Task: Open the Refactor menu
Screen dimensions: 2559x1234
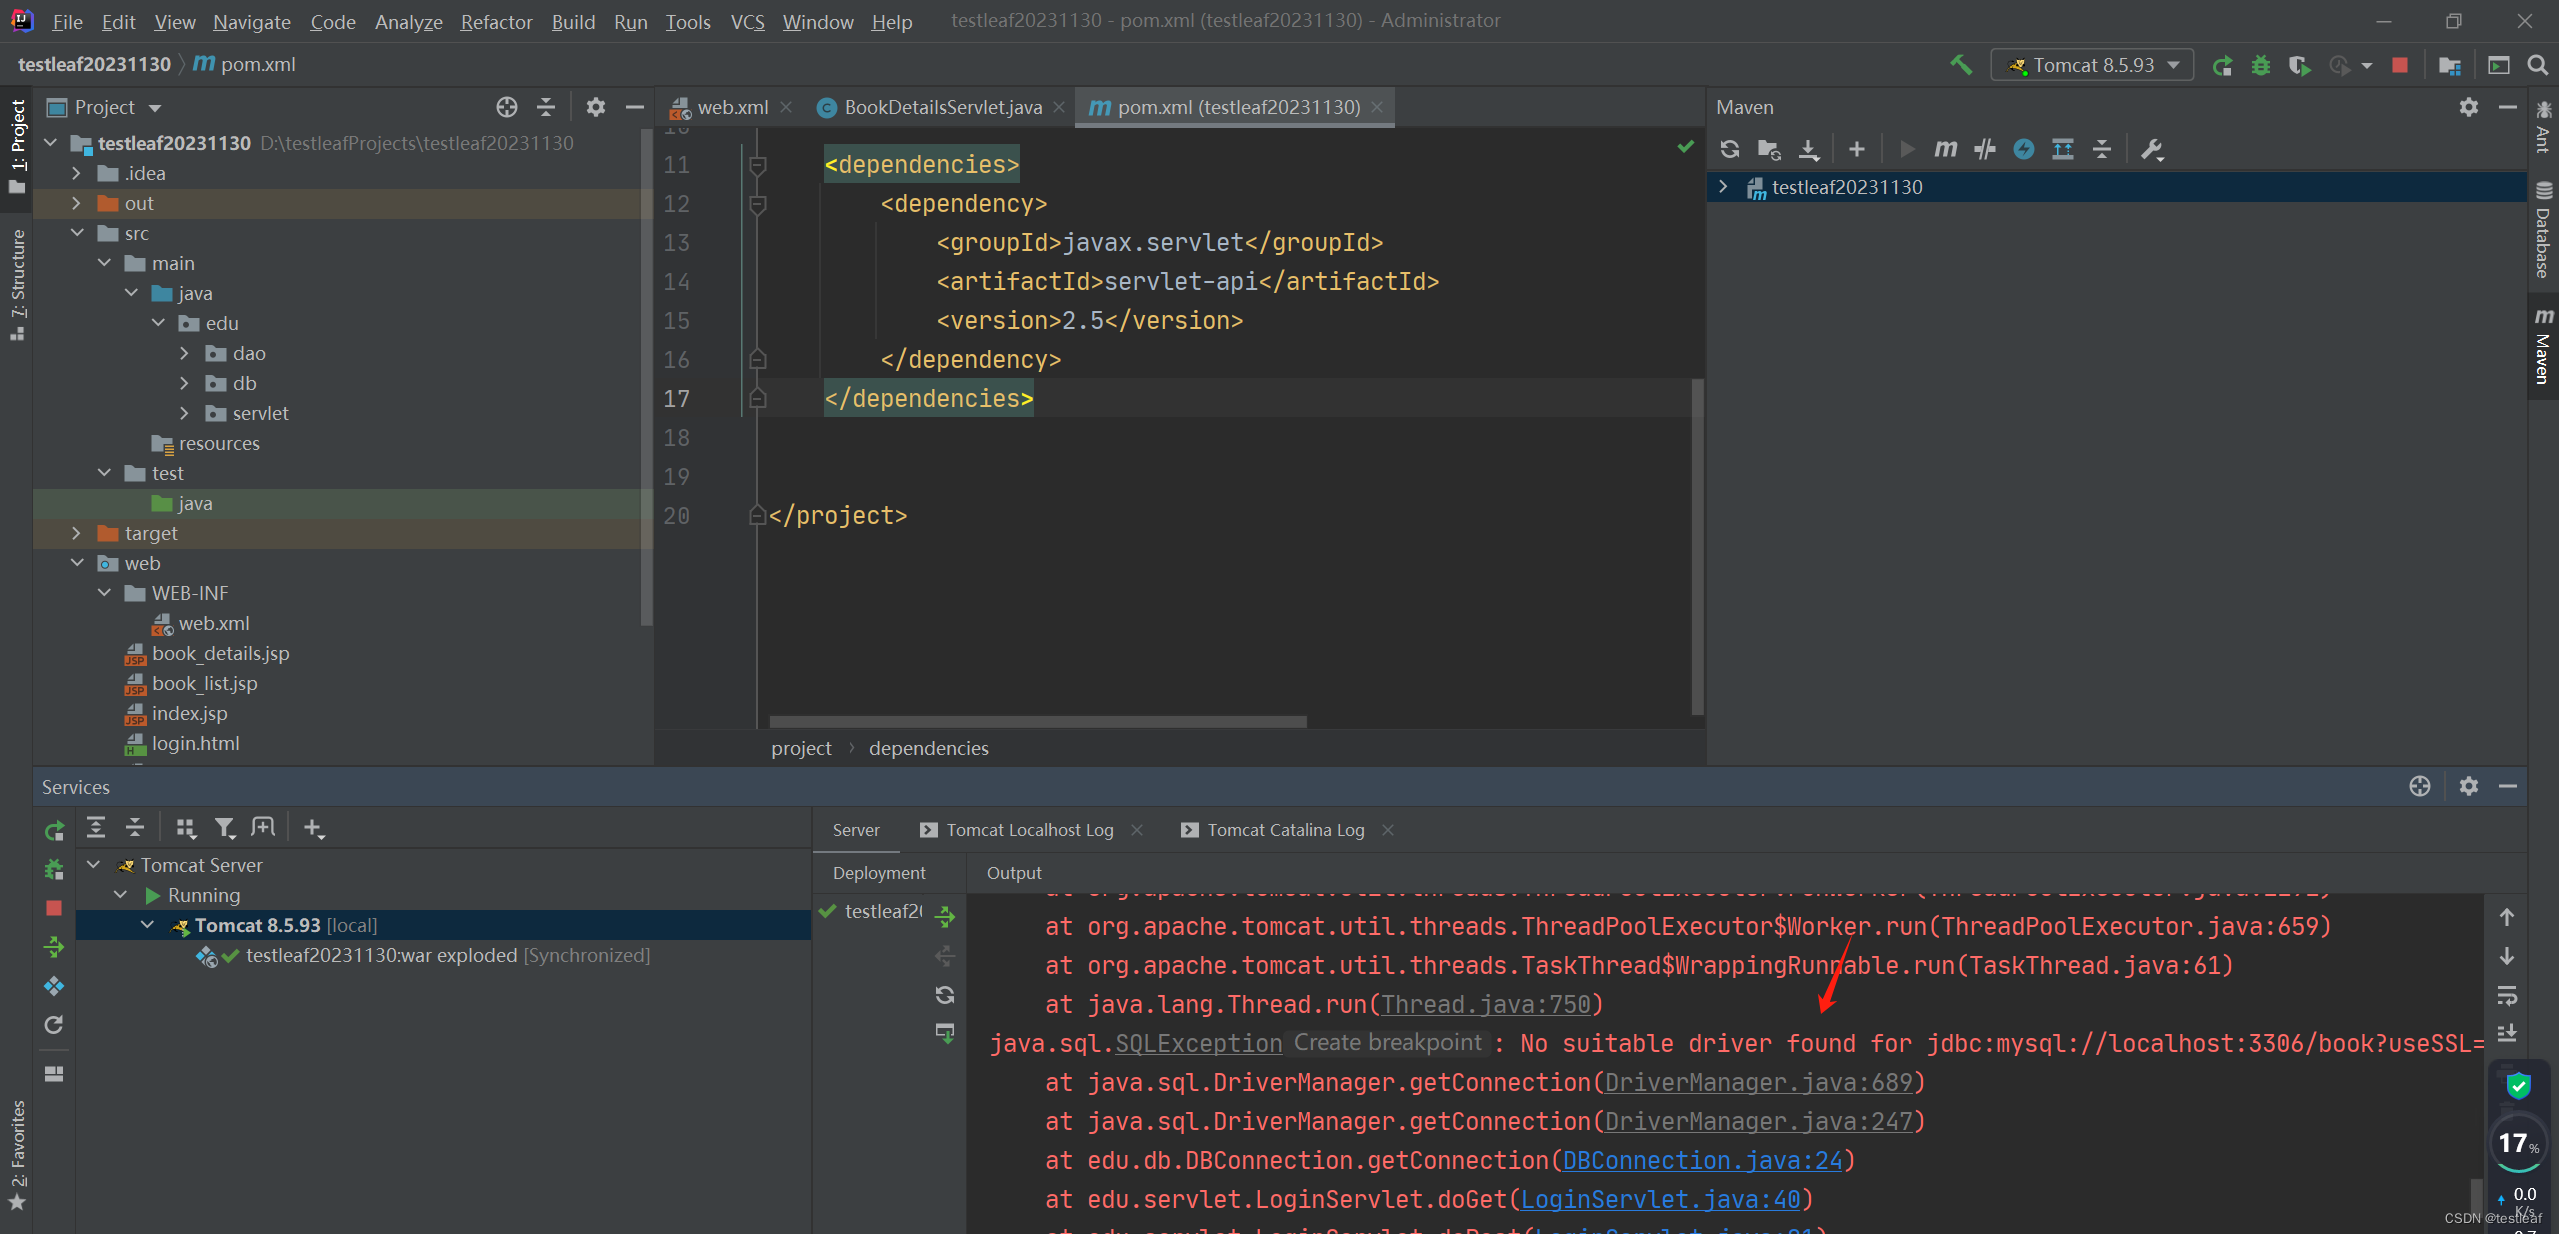Action: click(496, 21)
